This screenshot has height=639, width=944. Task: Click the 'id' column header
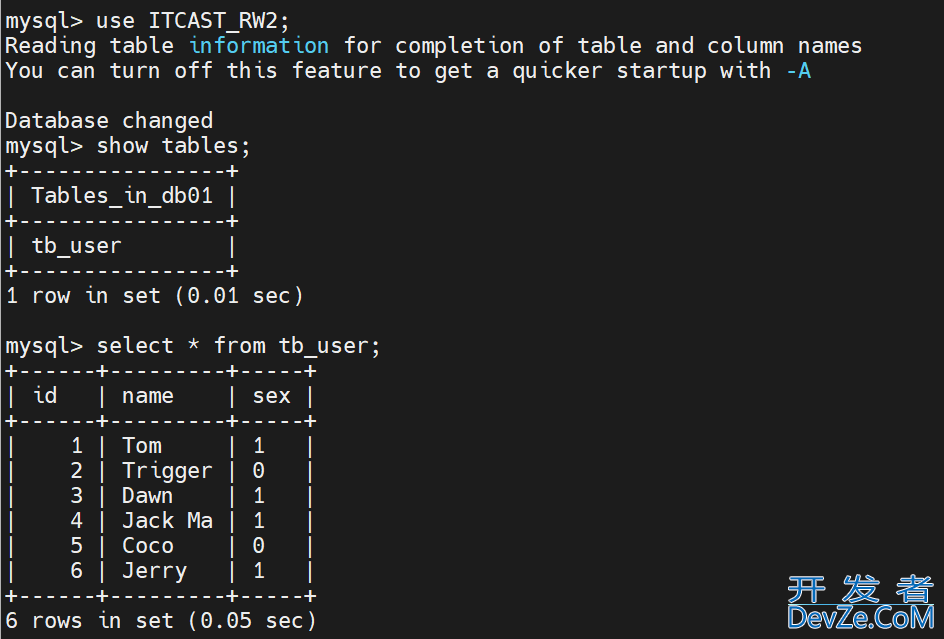click(x=45, y=396)
